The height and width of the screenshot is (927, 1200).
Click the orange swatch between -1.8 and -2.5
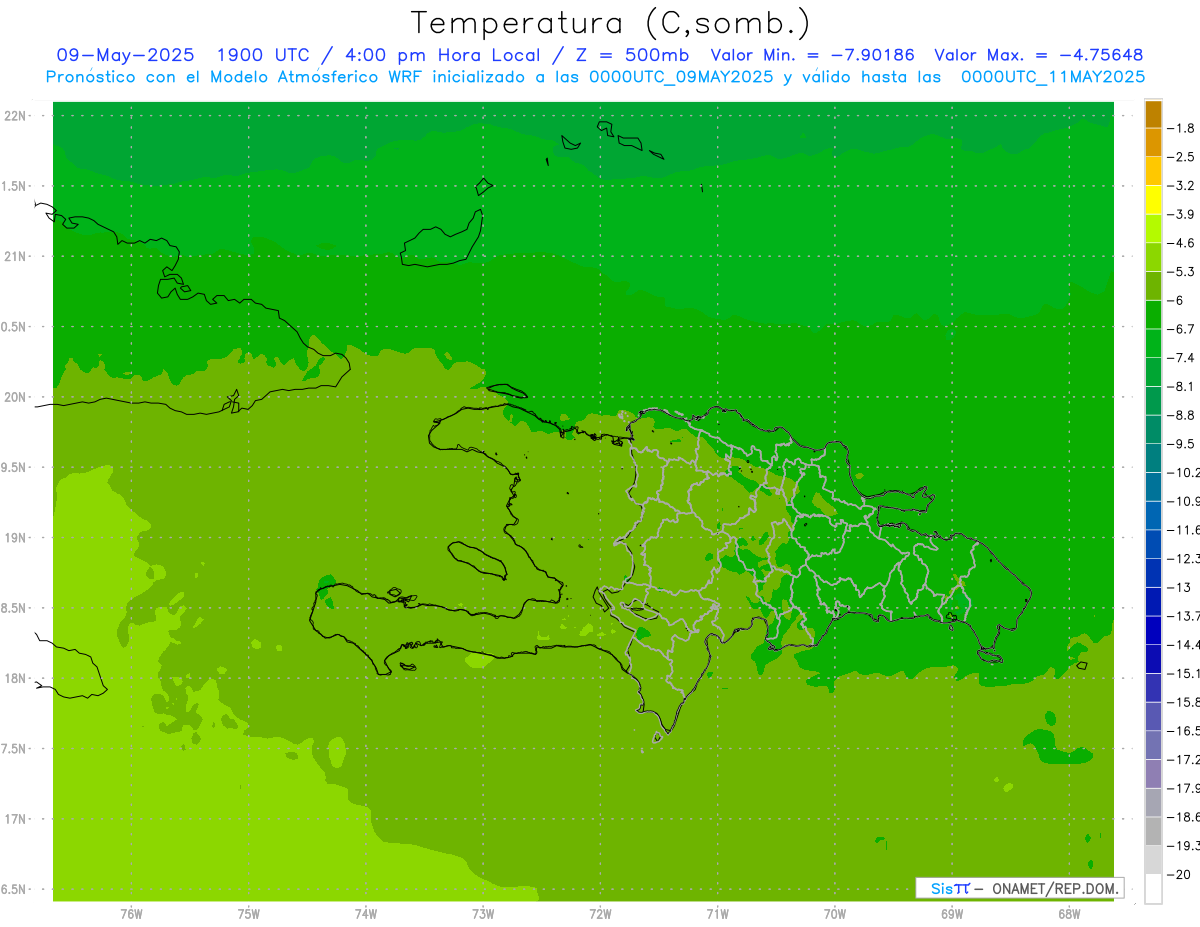[x=1153, y=143]
